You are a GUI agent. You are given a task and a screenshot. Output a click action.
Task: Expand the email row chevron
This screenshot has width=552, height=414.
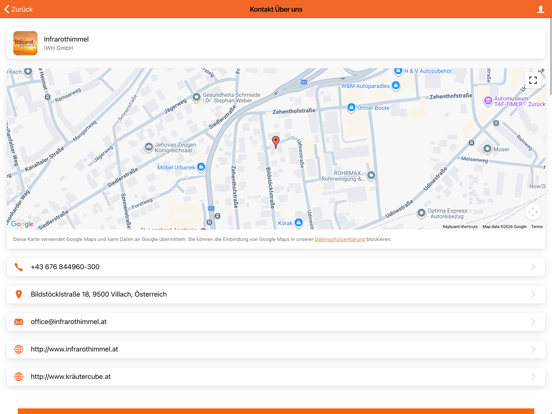(533, 322)
